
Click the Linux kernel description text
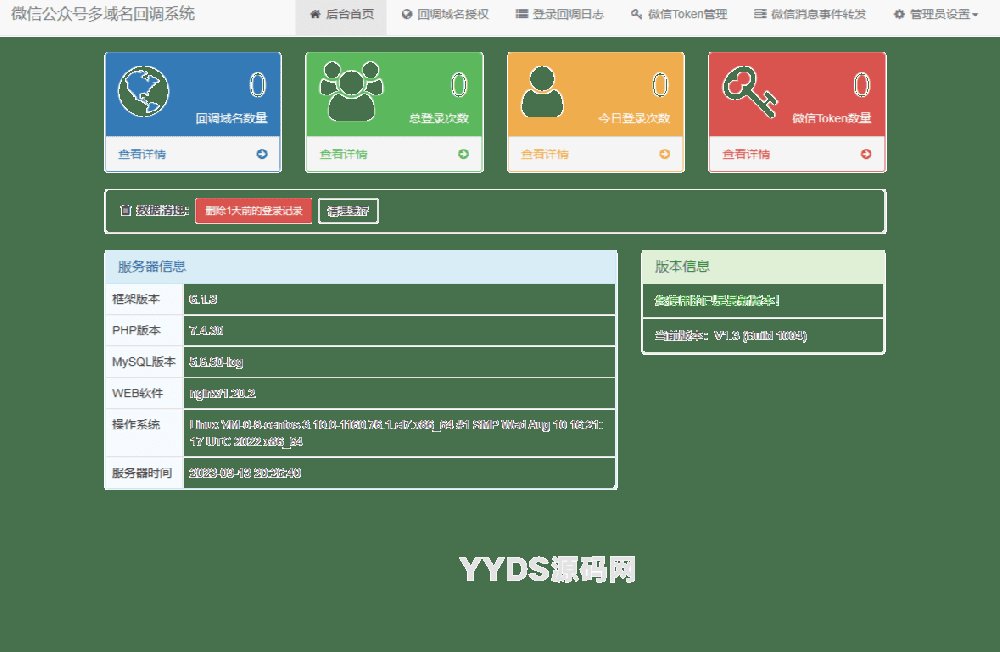coord(396,433)
